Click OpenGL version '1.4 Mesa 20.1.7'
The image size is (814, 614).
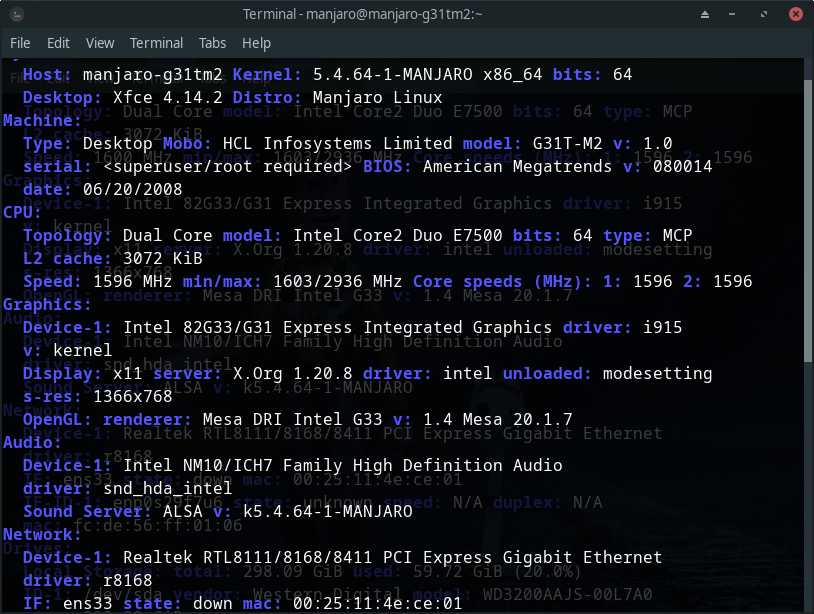[497, 419]
